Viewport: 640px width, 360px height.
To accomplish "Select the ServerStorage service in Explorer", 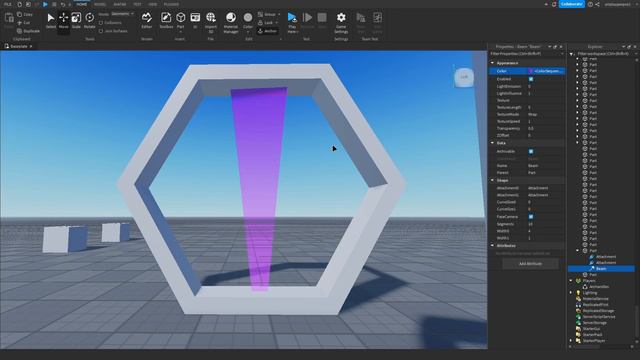I will pos(591,322).
